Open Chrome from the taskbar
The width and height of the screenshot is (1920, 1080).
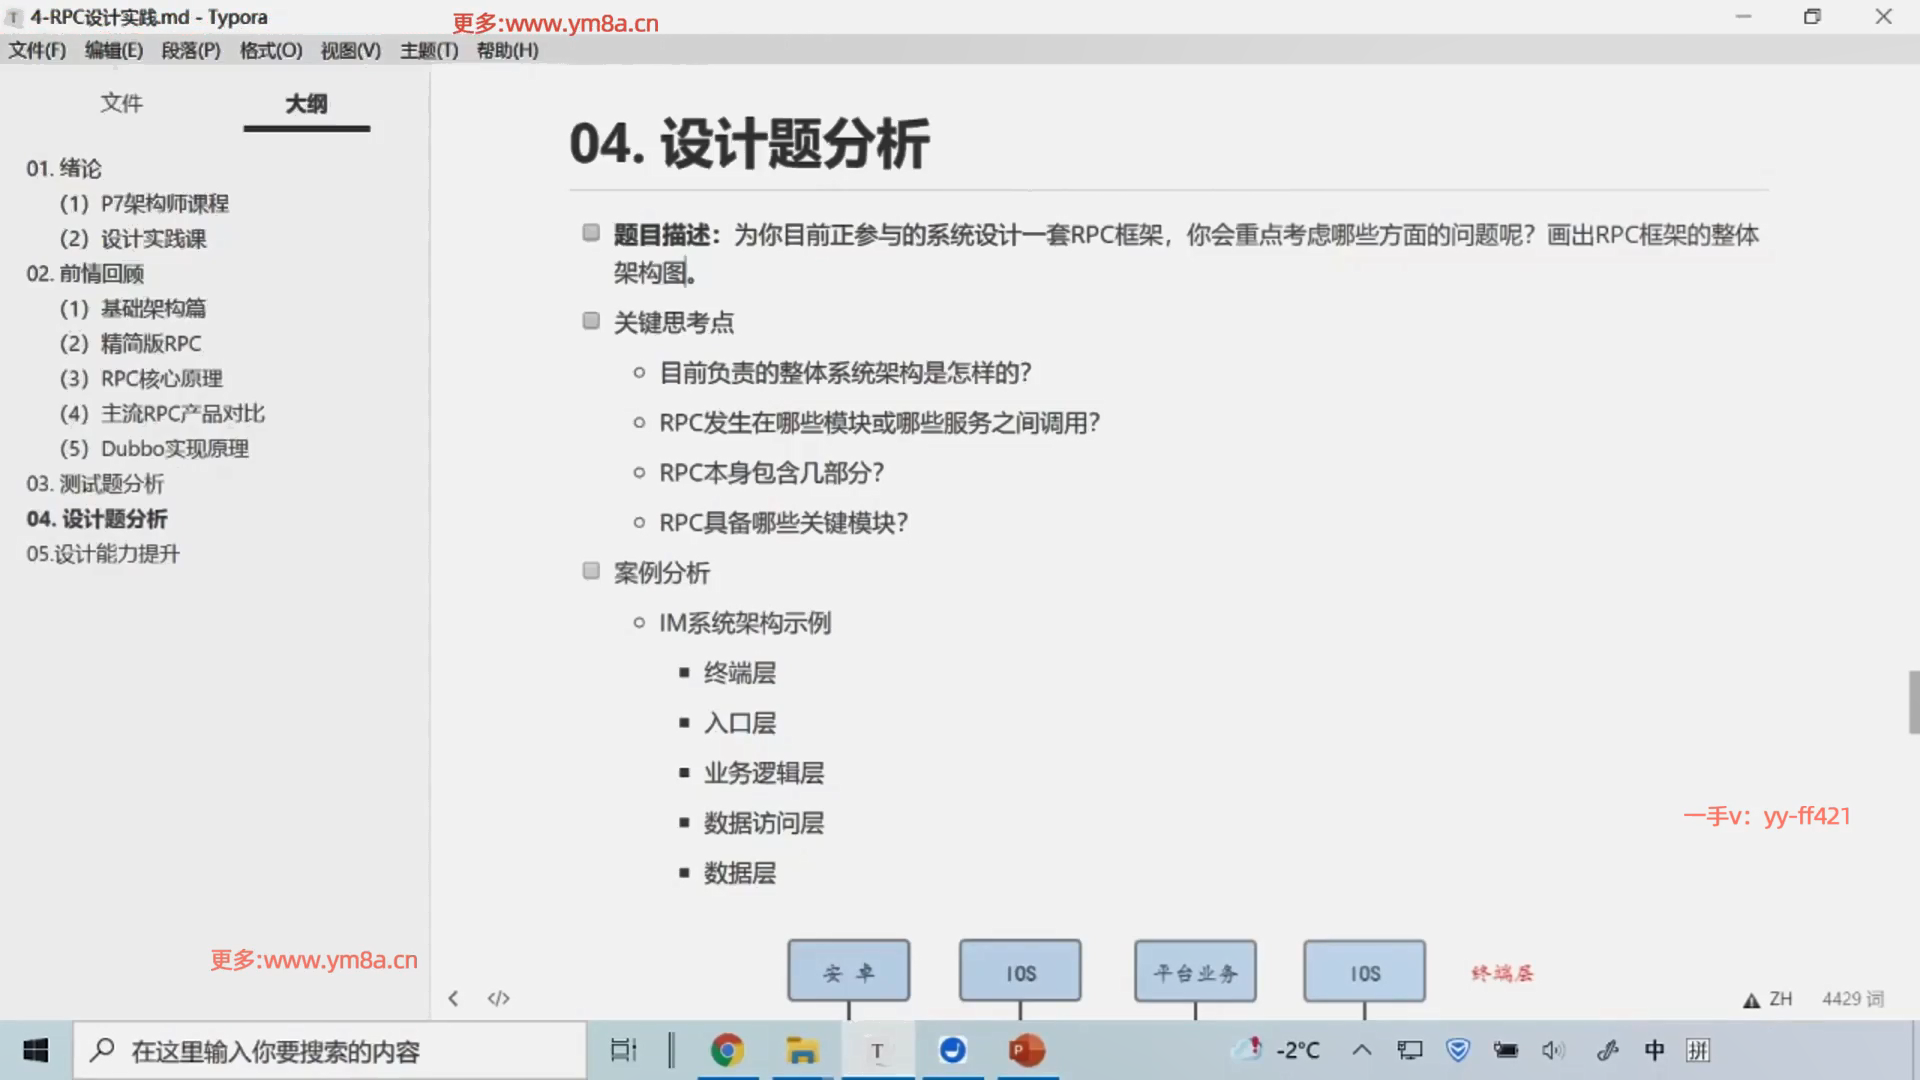[x=727, y=1050]
